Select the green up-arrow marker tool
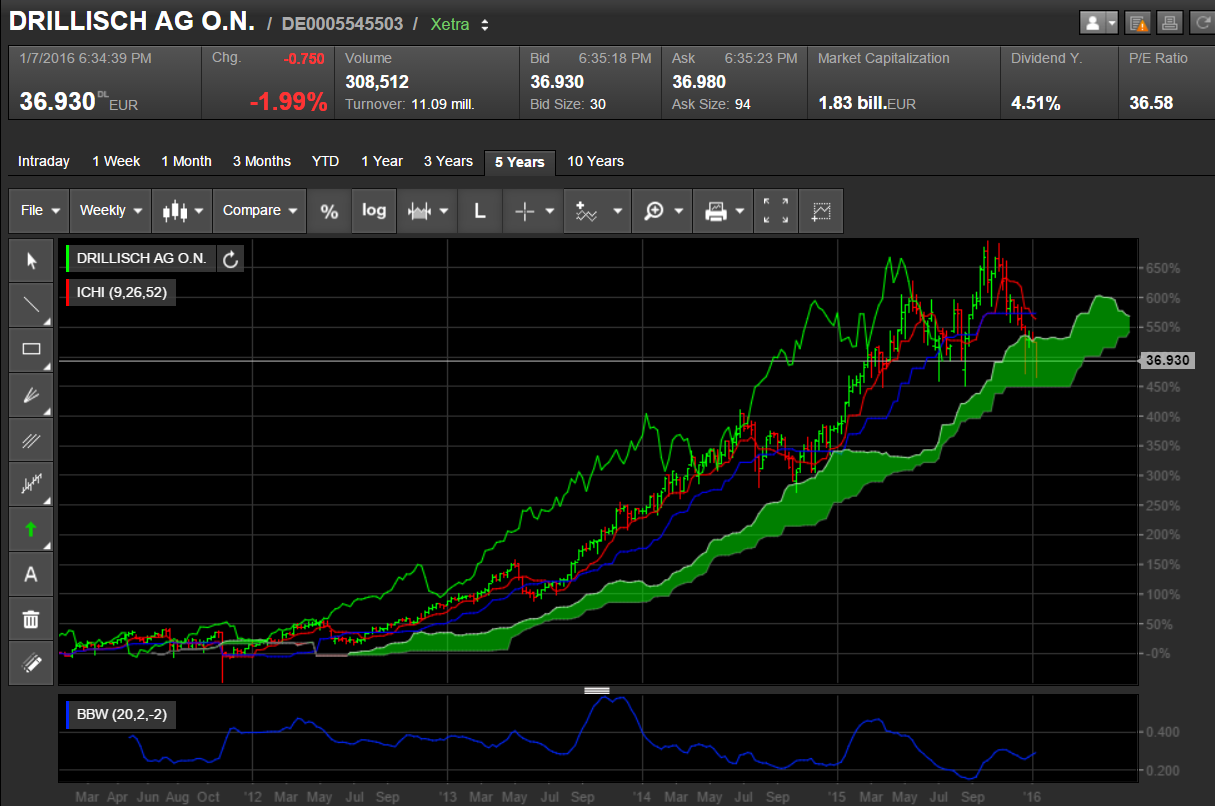This screenshot has height=806, width=1215. click(31, 529)
